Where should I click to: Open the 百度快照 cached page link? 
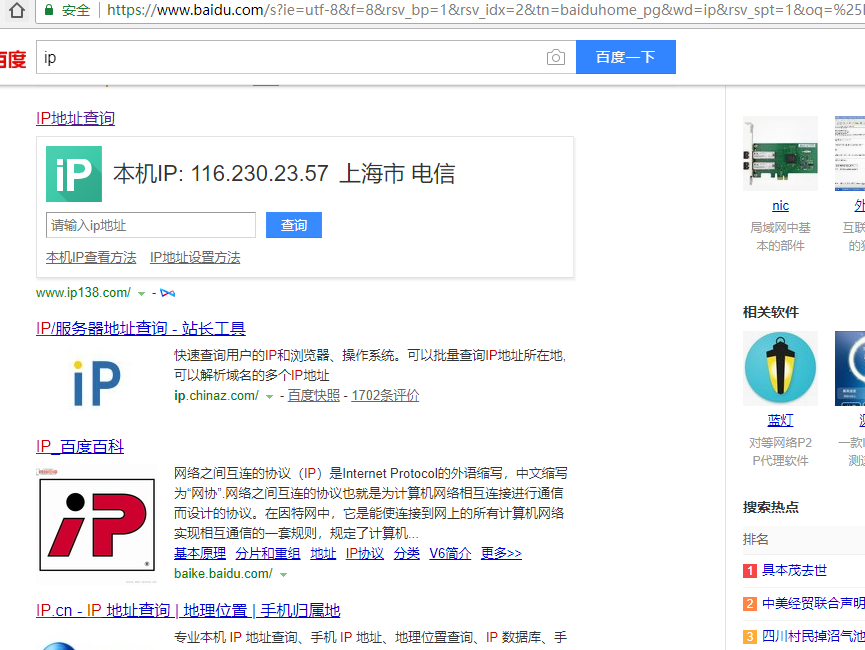(315, 395)
